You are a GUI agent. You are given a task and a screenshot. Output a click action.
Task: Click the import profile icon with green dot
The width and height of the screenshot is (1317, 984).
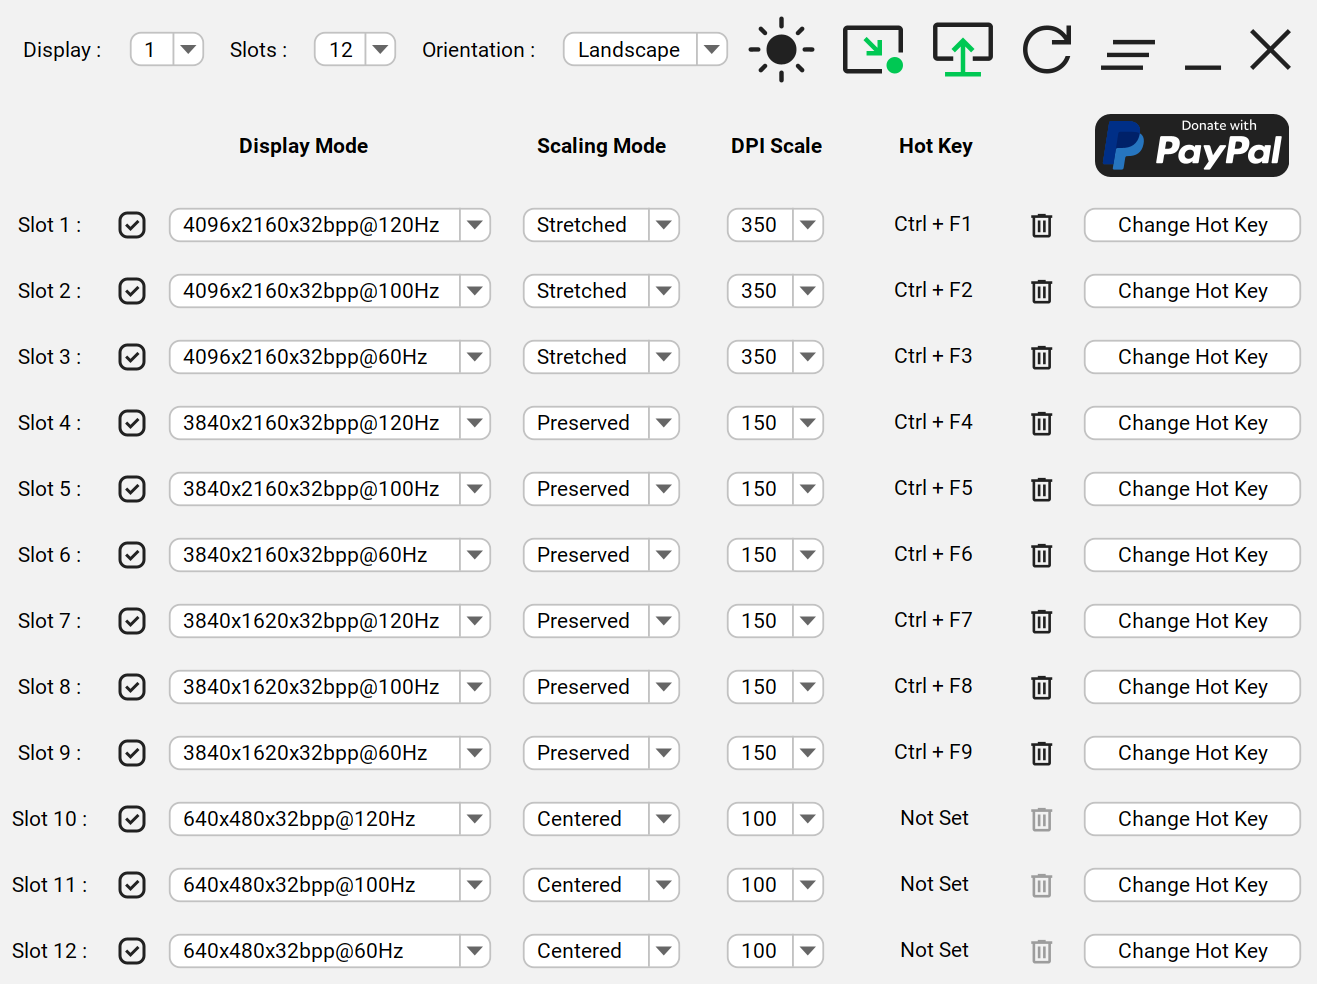pos(872,49)
